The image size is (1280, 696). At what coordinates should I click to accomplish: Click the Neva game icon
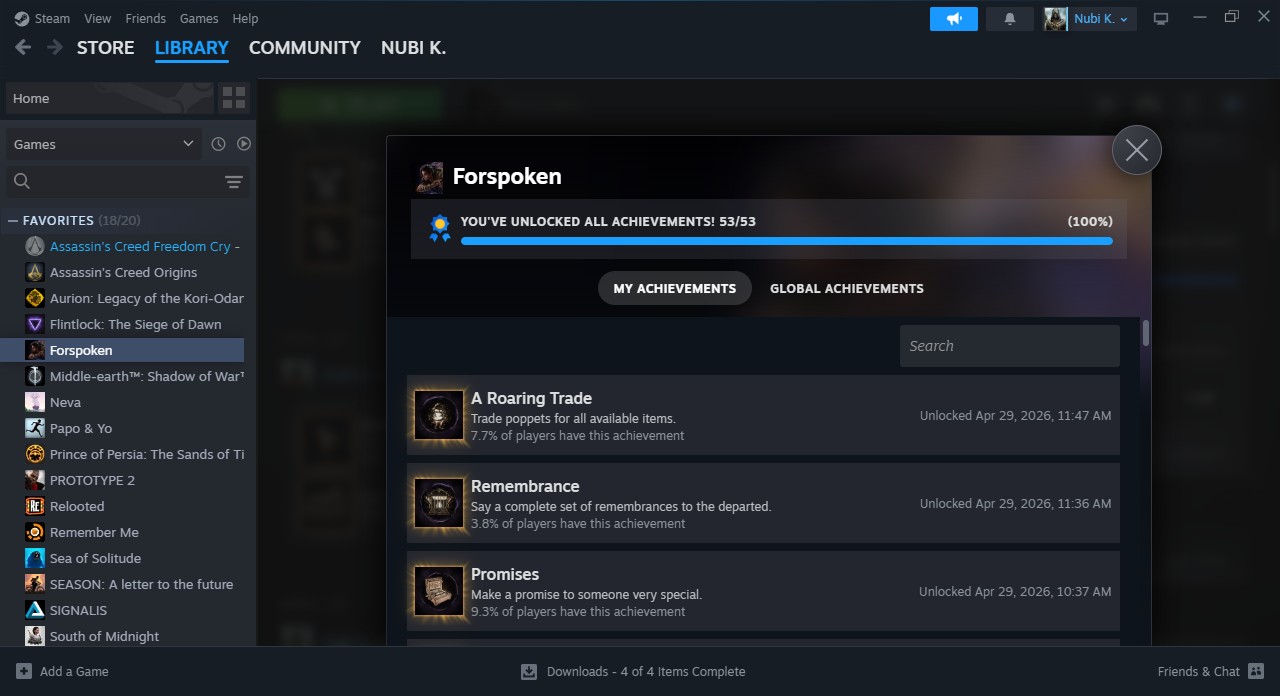[35, 402]
